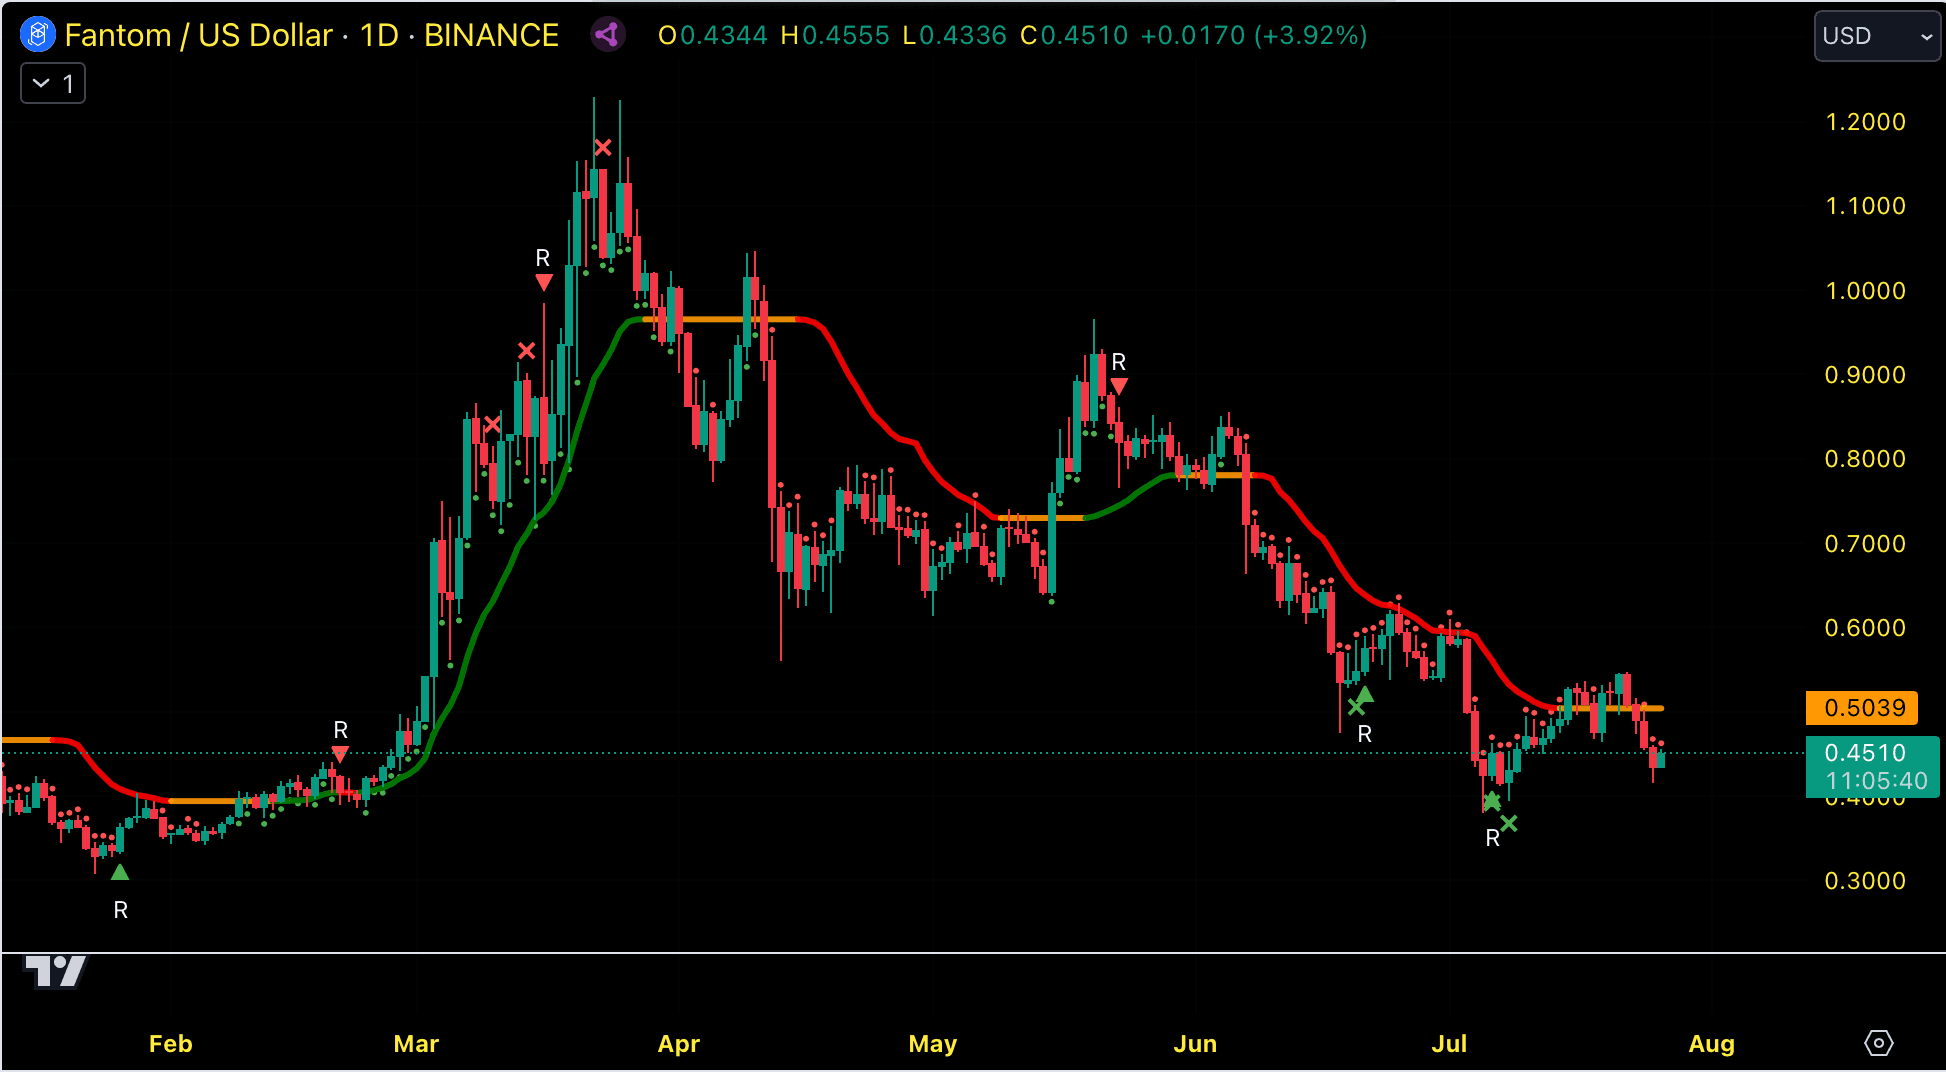Click the red R triangle signal in late May

click(x=1119, y=386)
